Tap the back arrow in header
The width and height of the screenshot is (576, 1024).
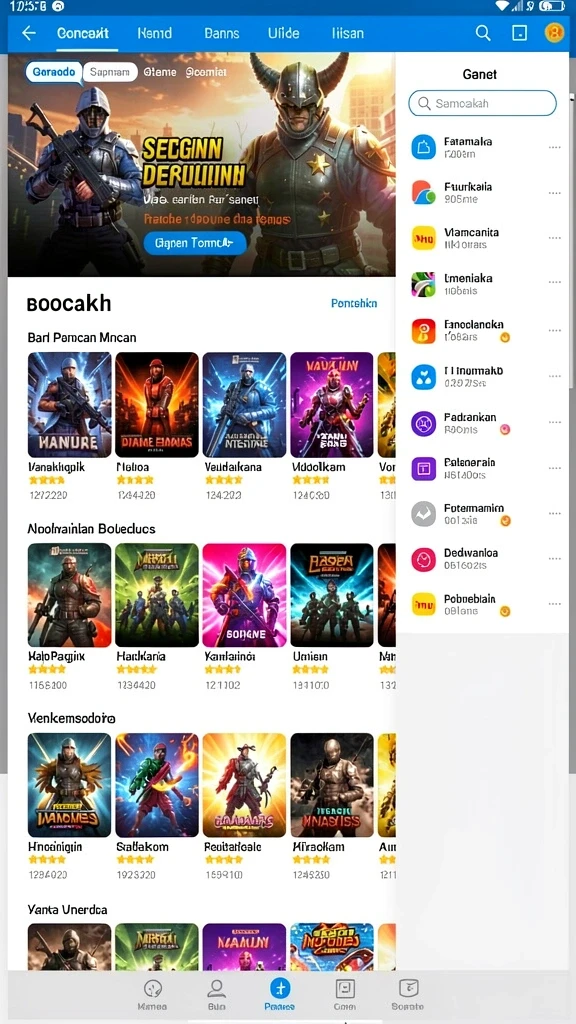[x=29, y=33]
